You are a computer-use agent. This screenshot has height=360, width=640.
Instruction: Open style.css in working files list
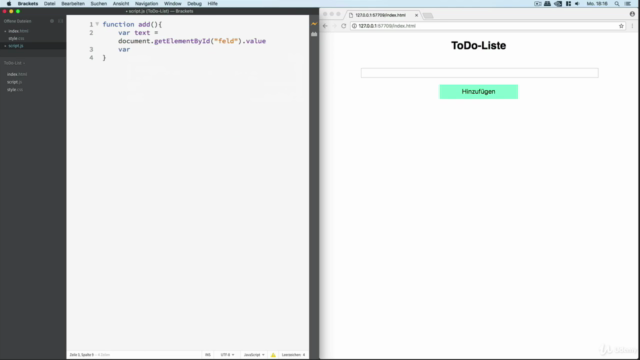point(16,38)
